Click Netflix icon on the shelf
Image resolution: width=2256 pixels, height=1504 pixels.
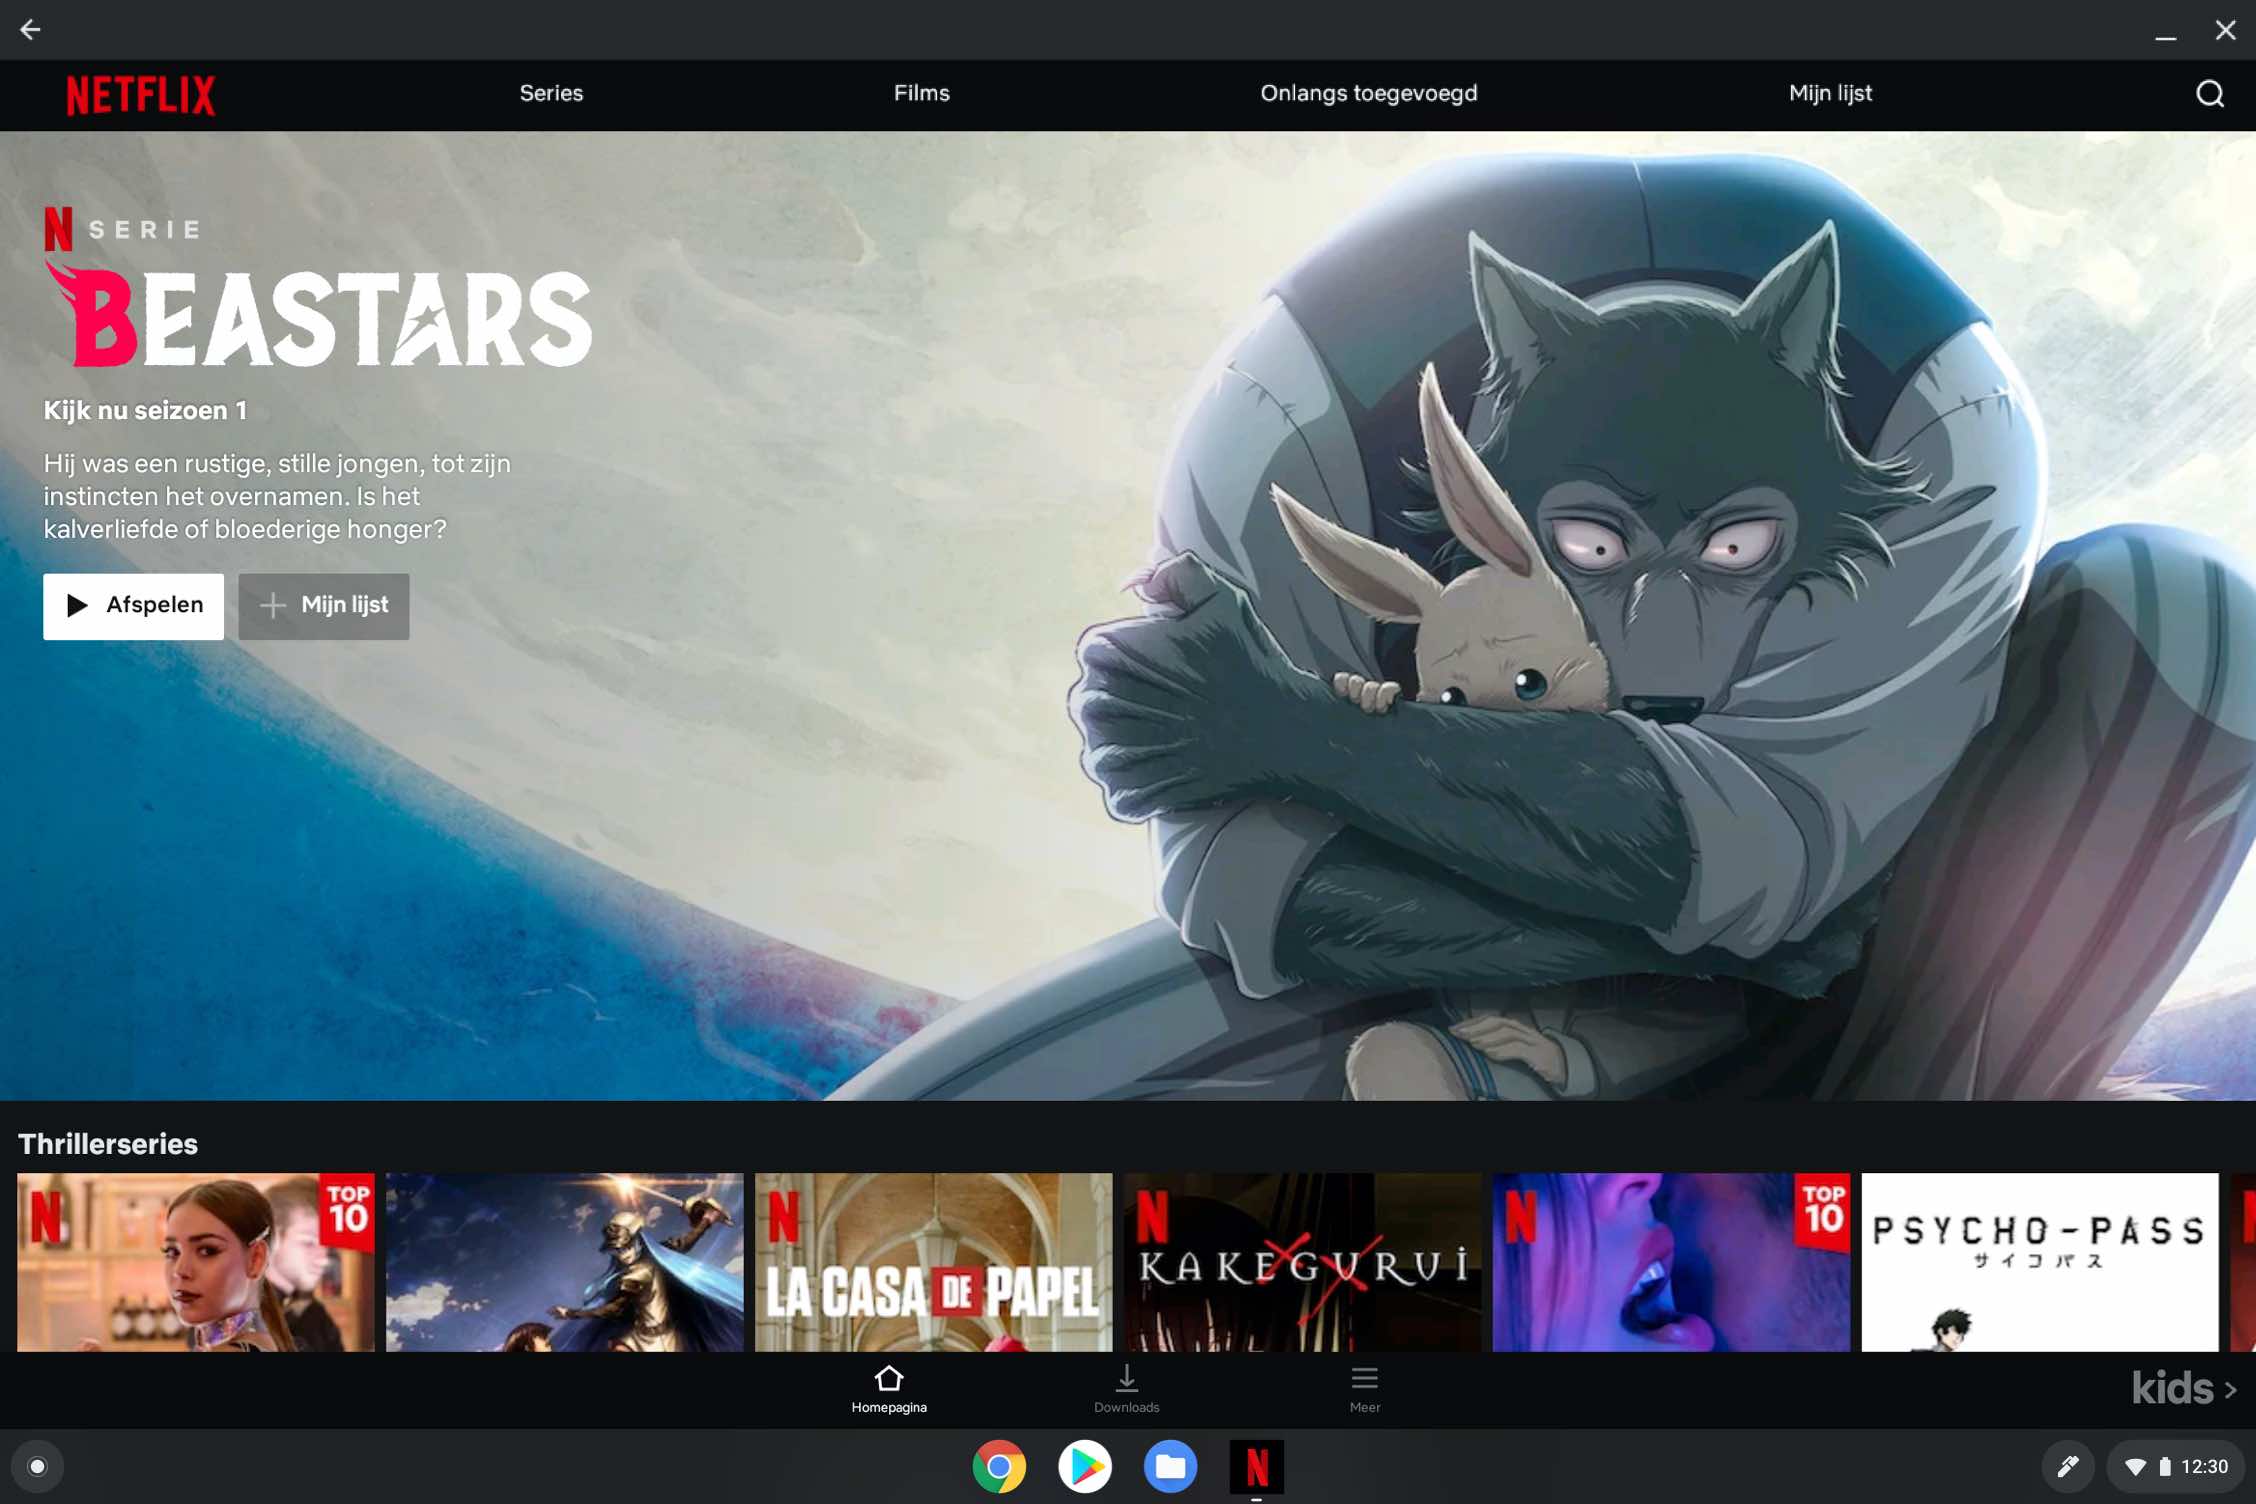click(x=1256, y=1466)
